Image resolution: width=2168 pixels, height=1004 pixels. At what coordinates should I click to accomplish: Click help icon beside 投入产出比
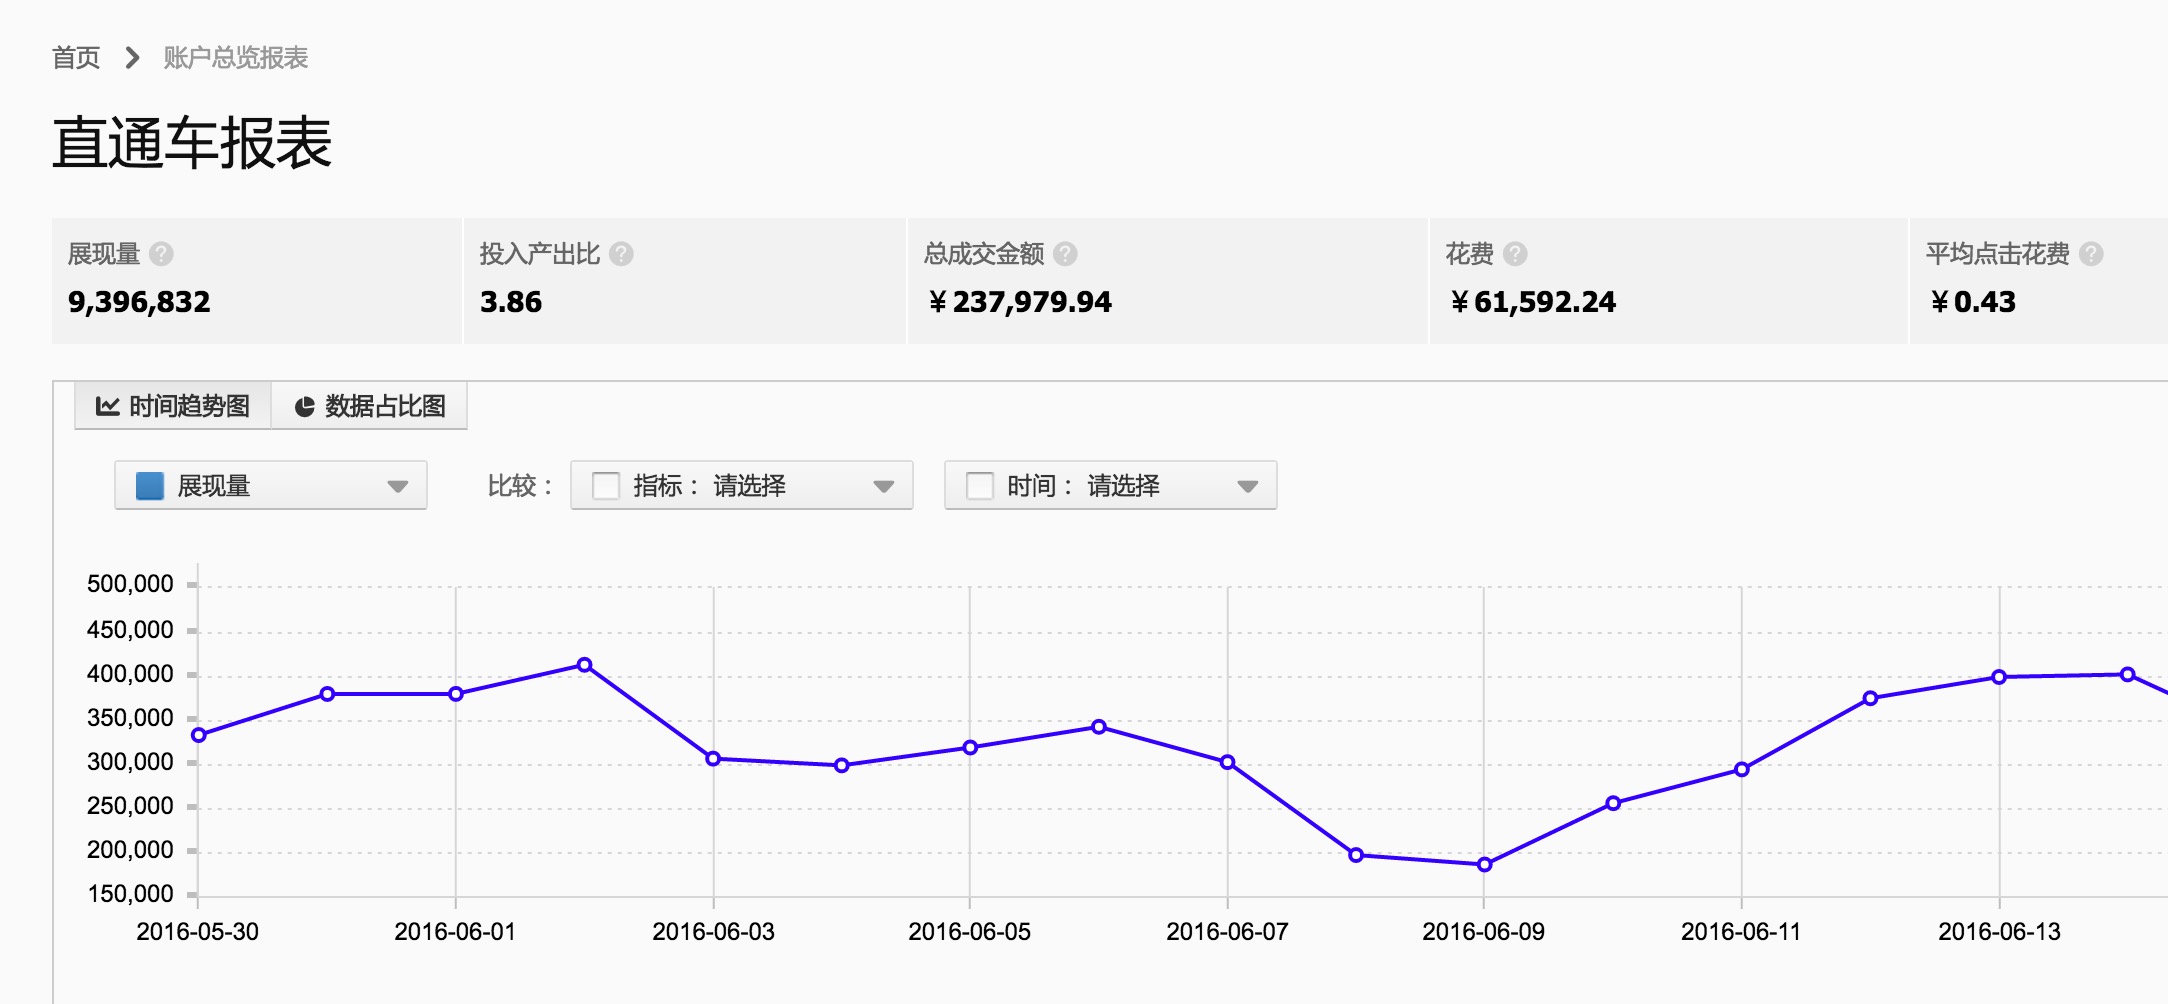[621, 254]
